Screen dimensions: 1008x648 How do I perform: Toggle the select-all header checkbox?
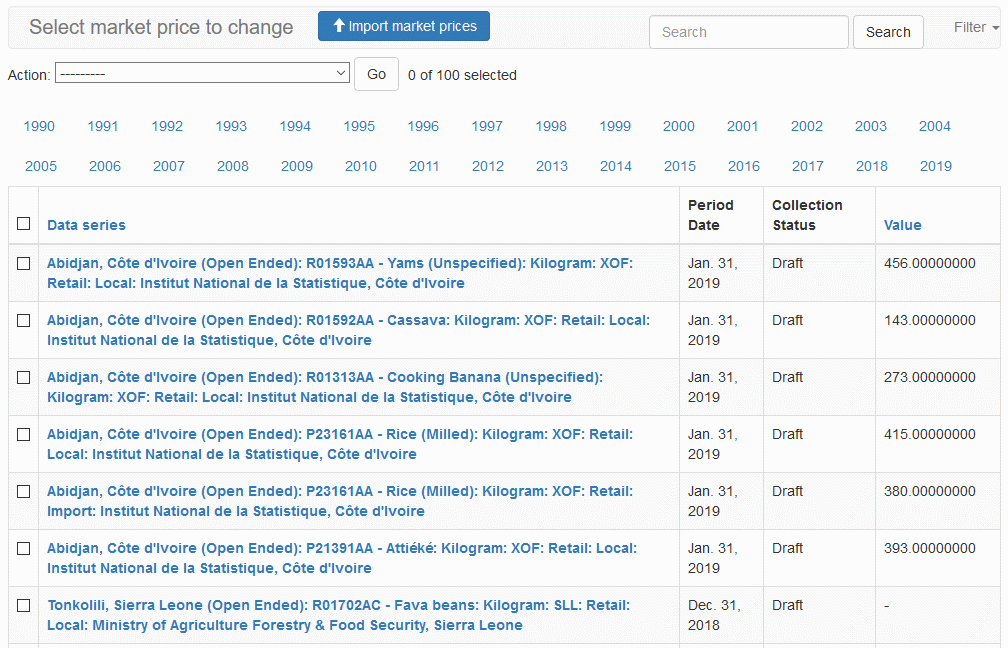tap(24, 224)
